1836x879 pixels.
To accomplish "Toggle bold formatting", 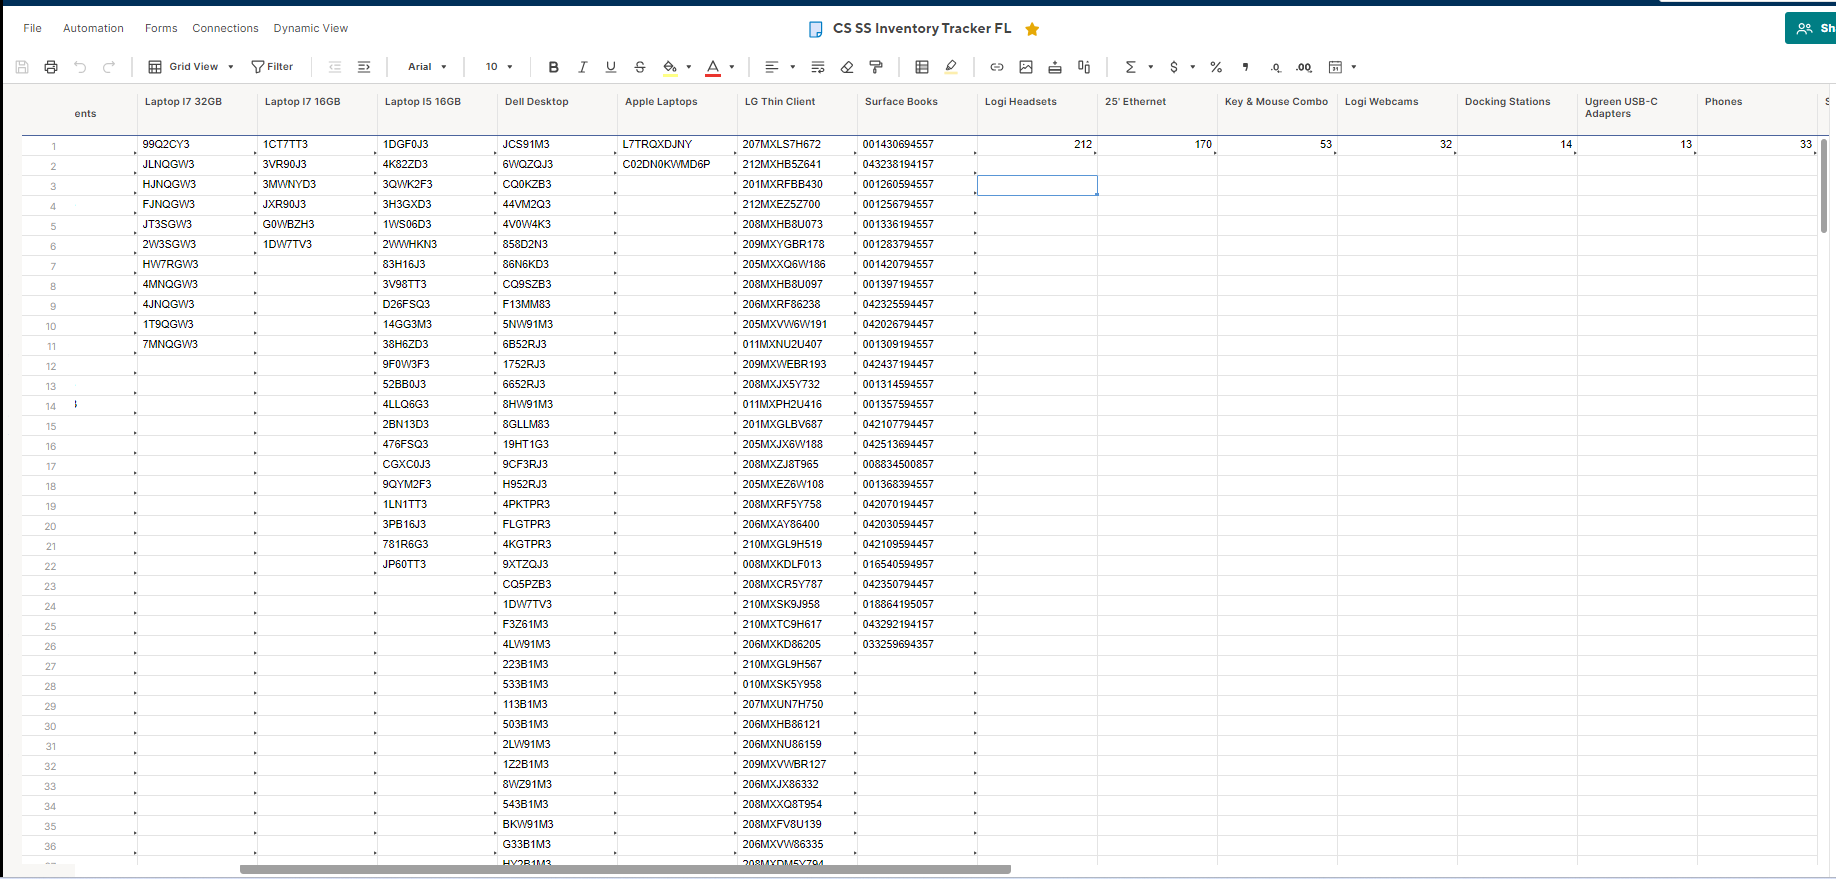I will 553,67.
